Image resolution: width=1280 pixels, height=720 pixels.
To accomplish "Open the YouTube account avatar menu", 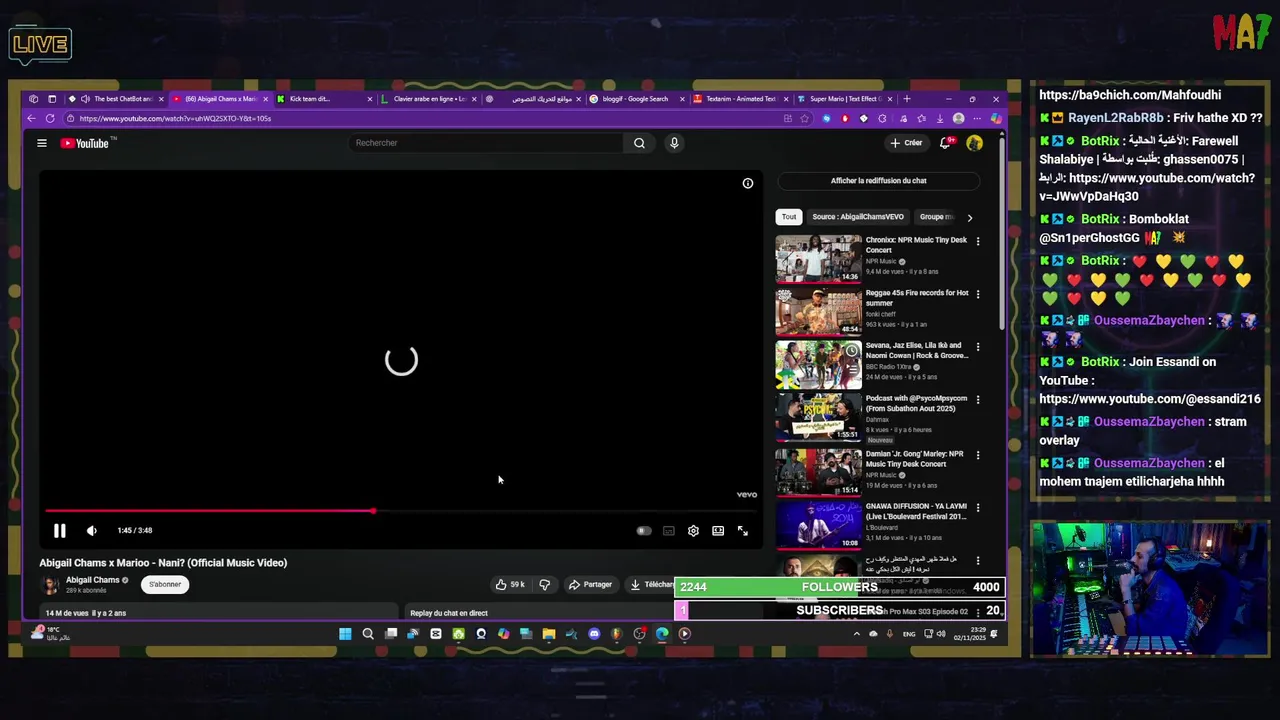I will [x=975, y=143].
